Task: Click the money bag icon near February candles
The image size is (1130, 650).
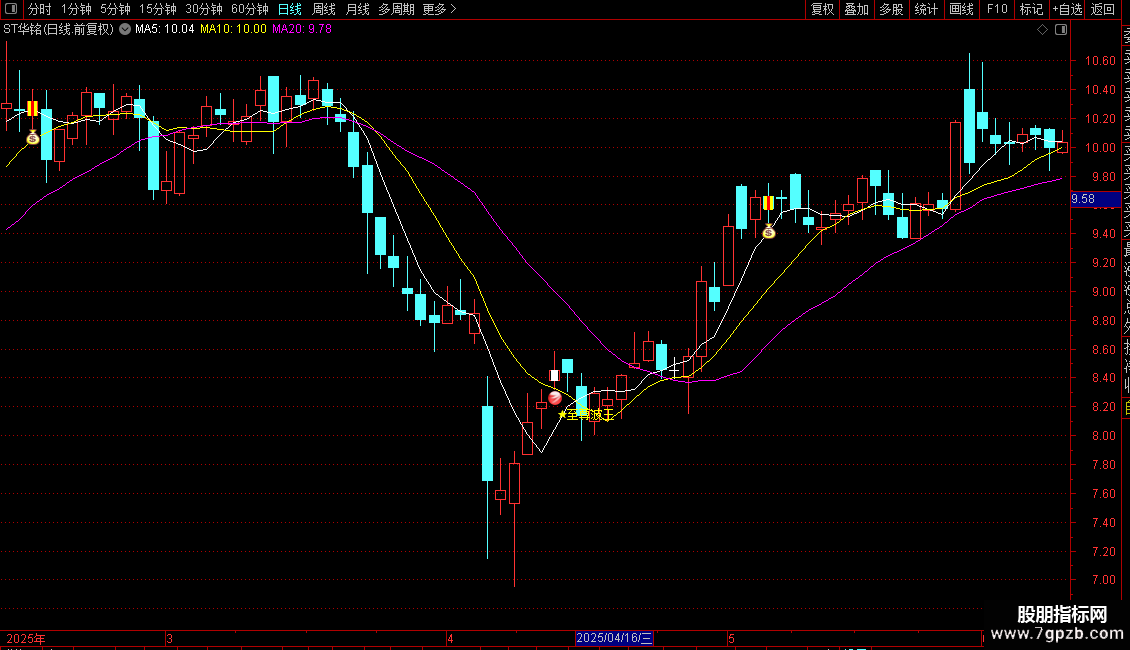Action: click(x=32, y=137)
